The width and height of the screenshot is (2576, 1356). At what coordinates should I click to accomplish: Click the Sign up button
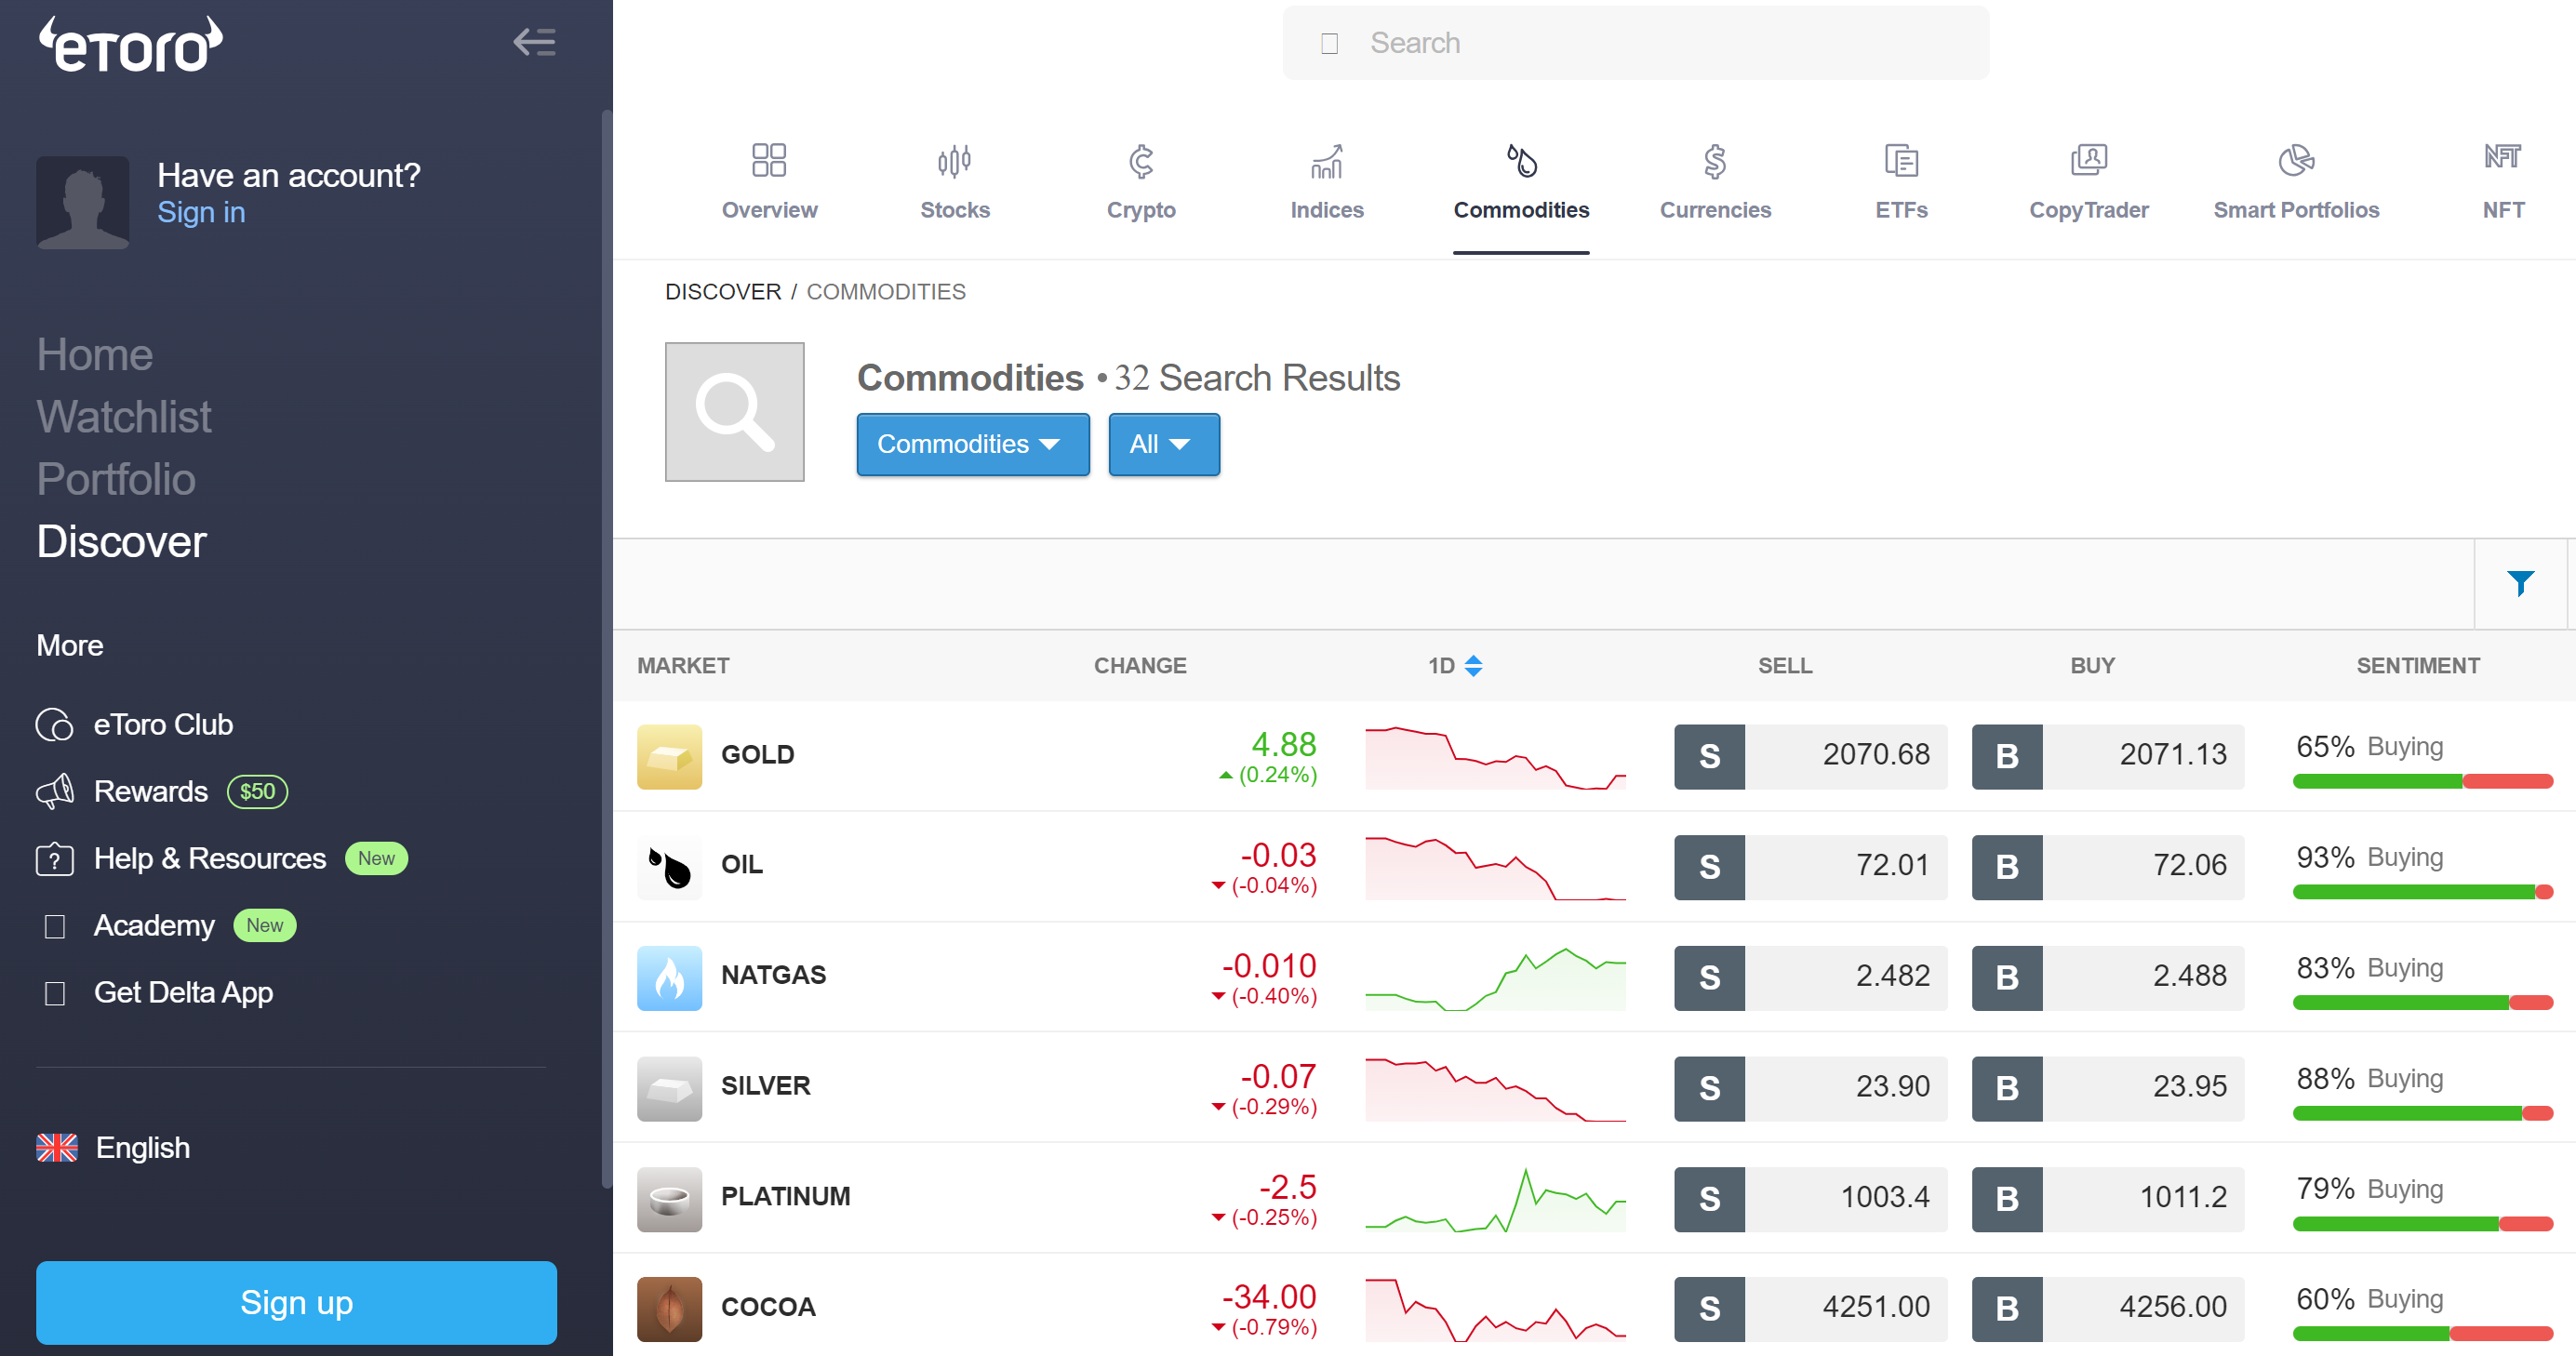296,1302
